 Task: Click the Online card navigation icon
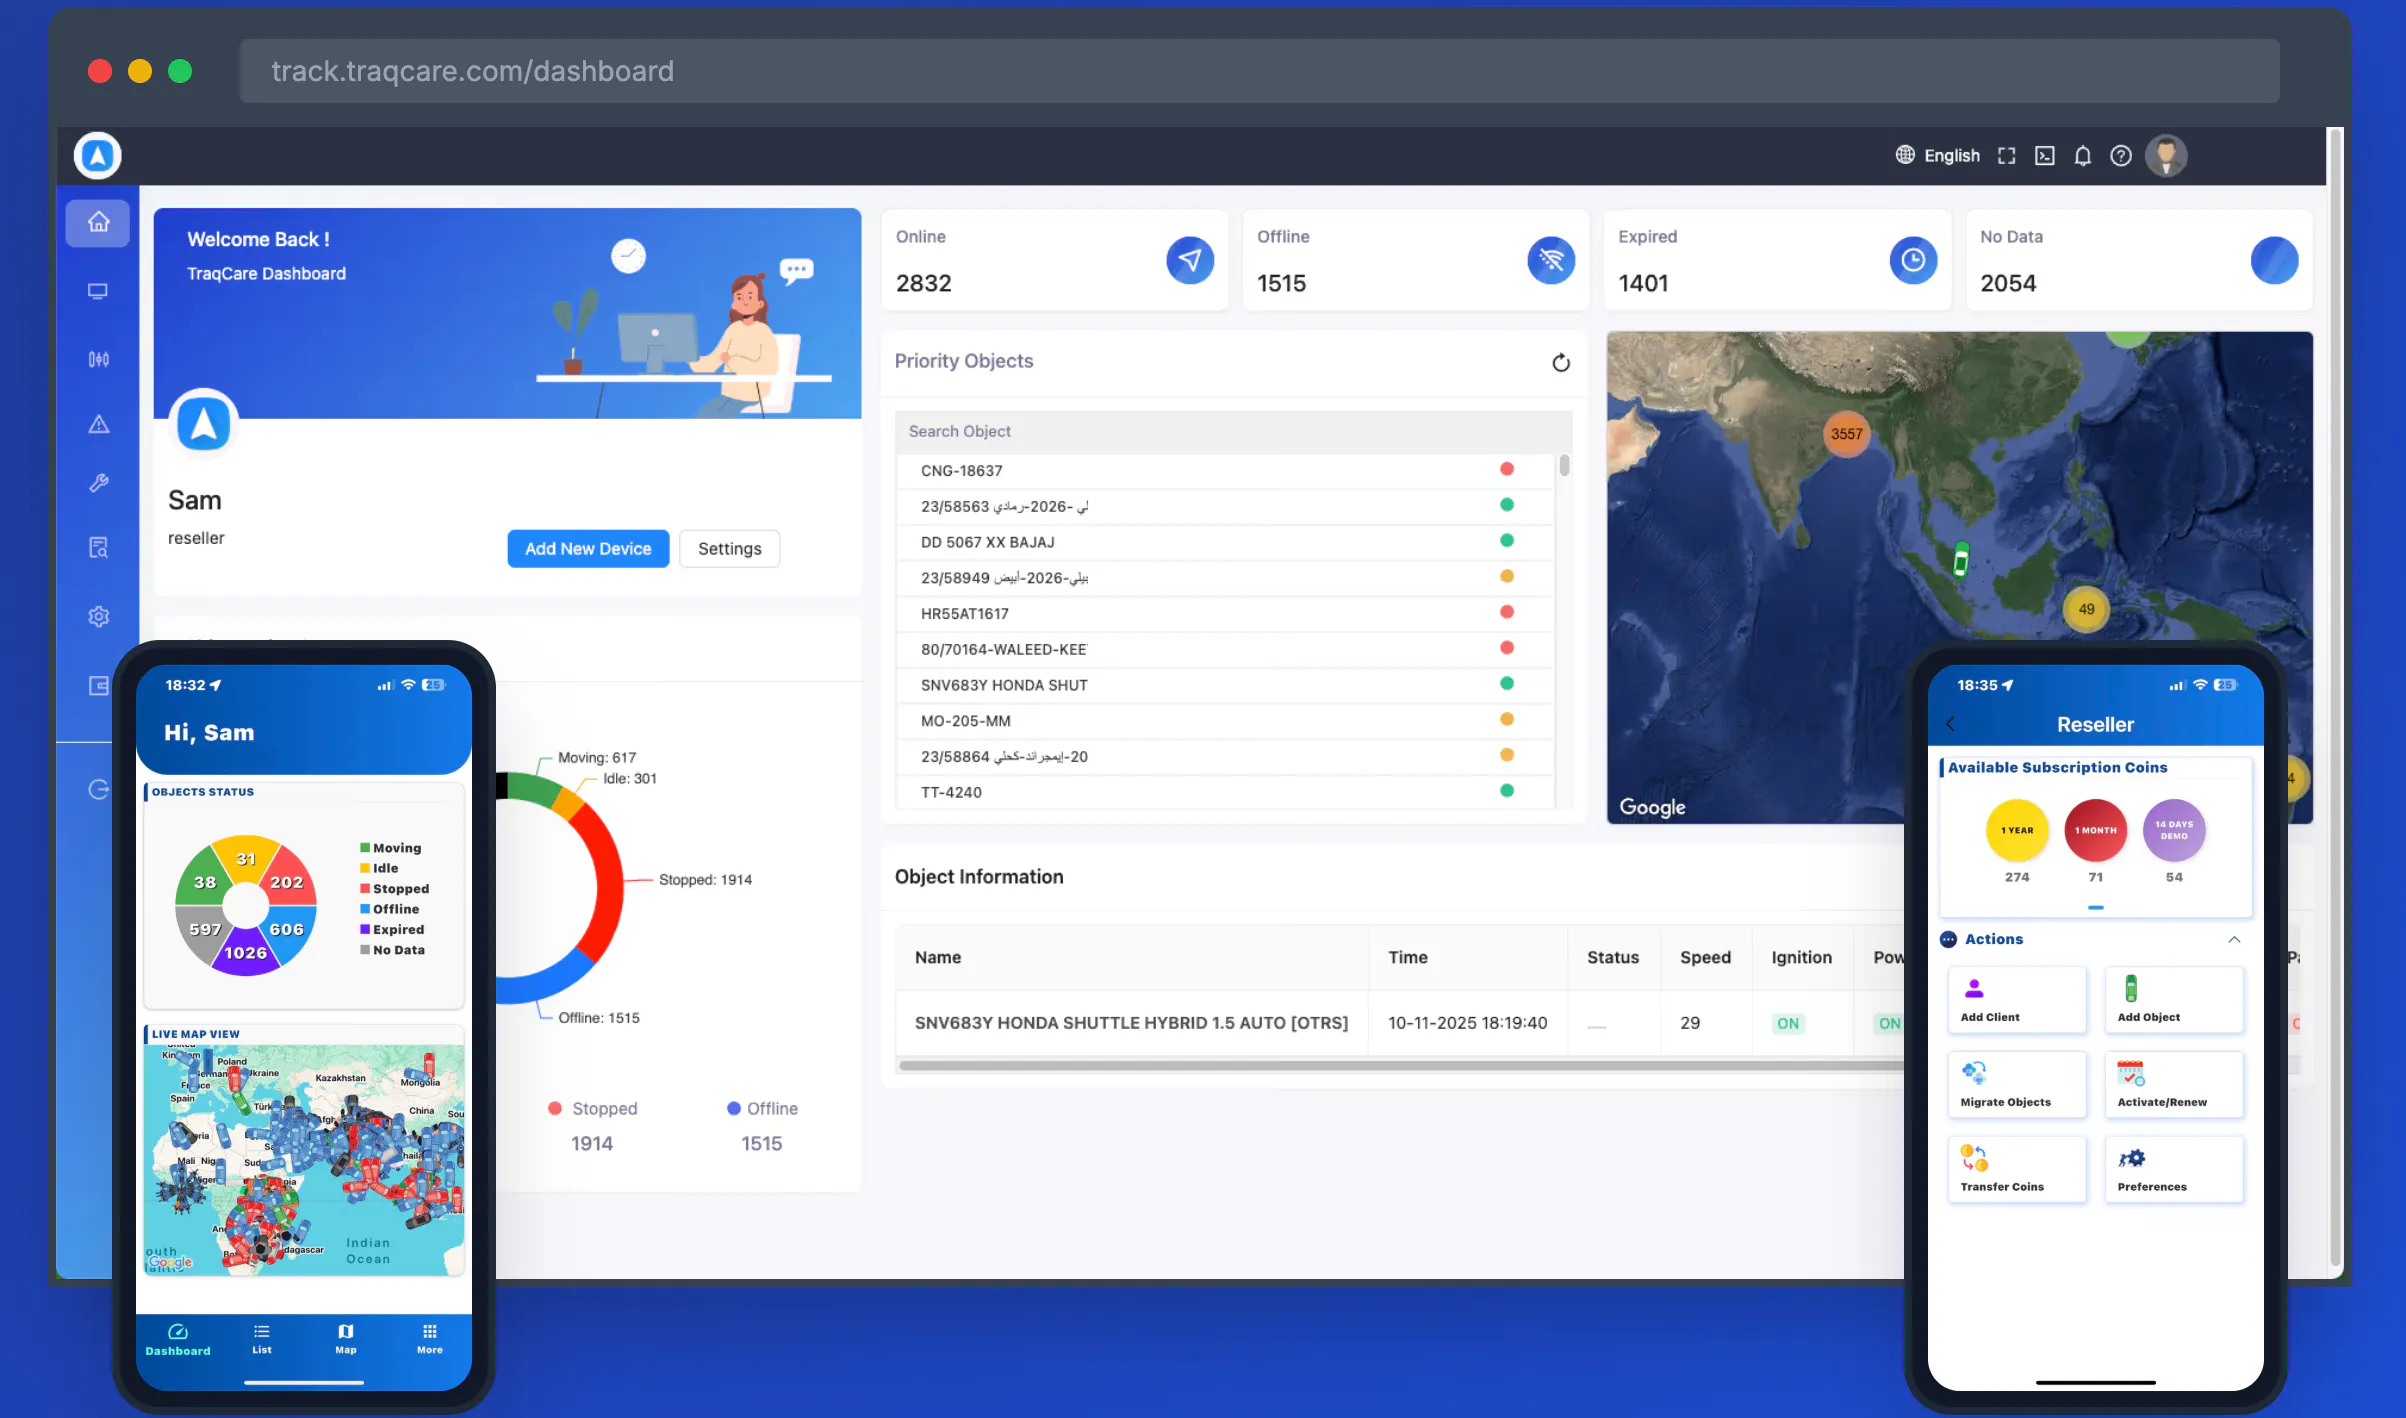(1190, 260)
